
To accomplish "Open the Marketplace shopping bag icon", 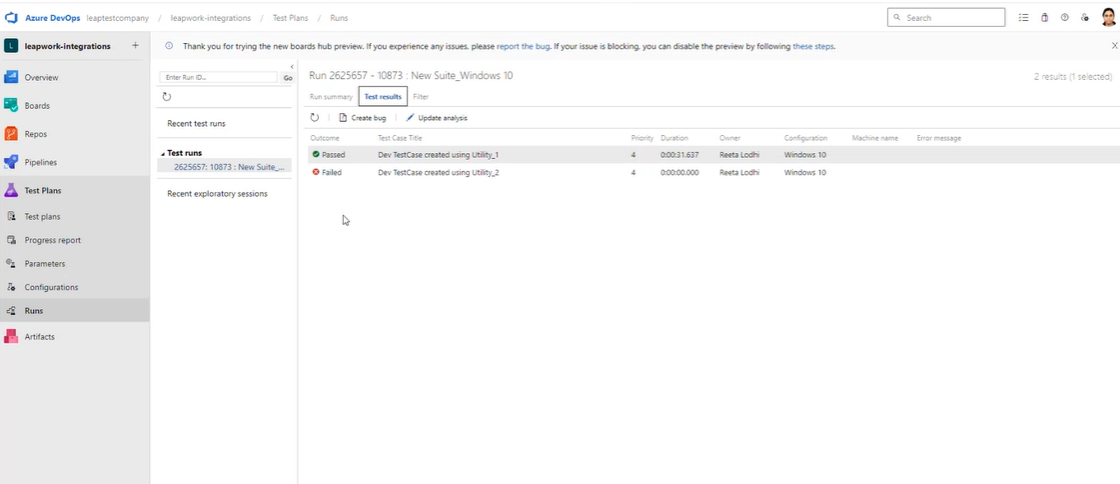I will (1044, 17).
